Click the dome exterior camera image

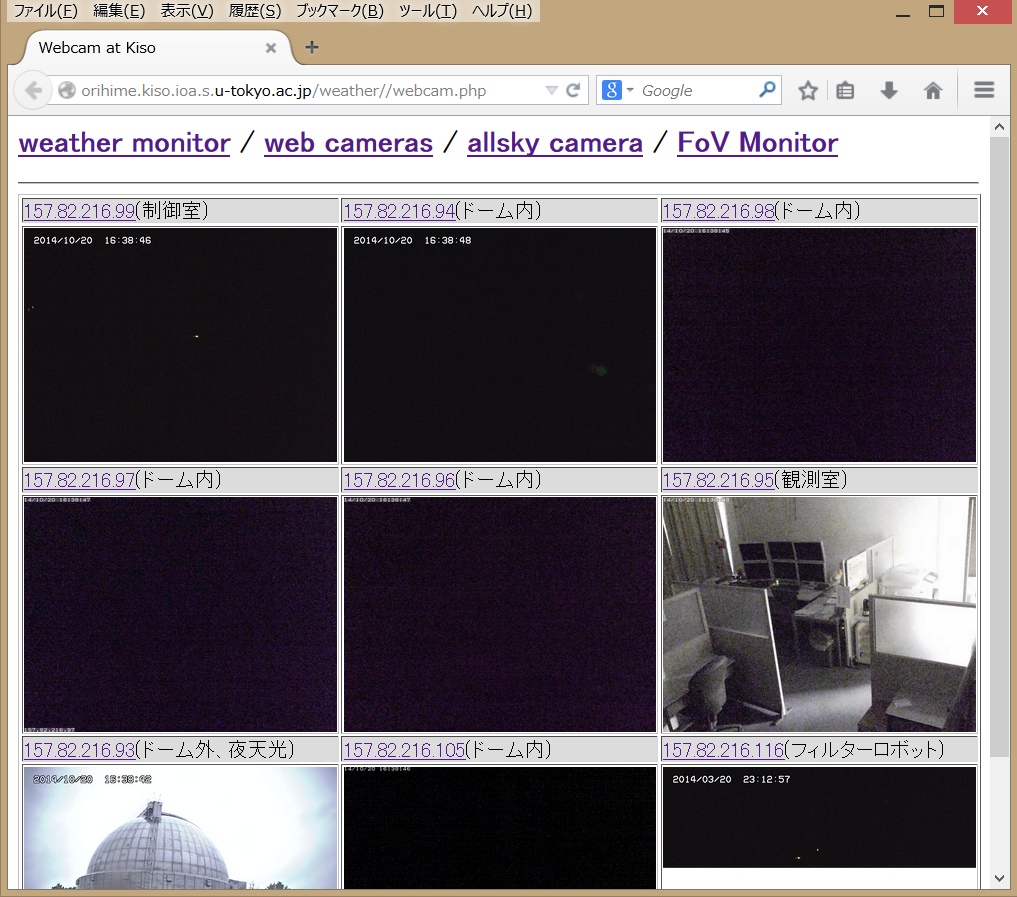(x=180, y=827)
